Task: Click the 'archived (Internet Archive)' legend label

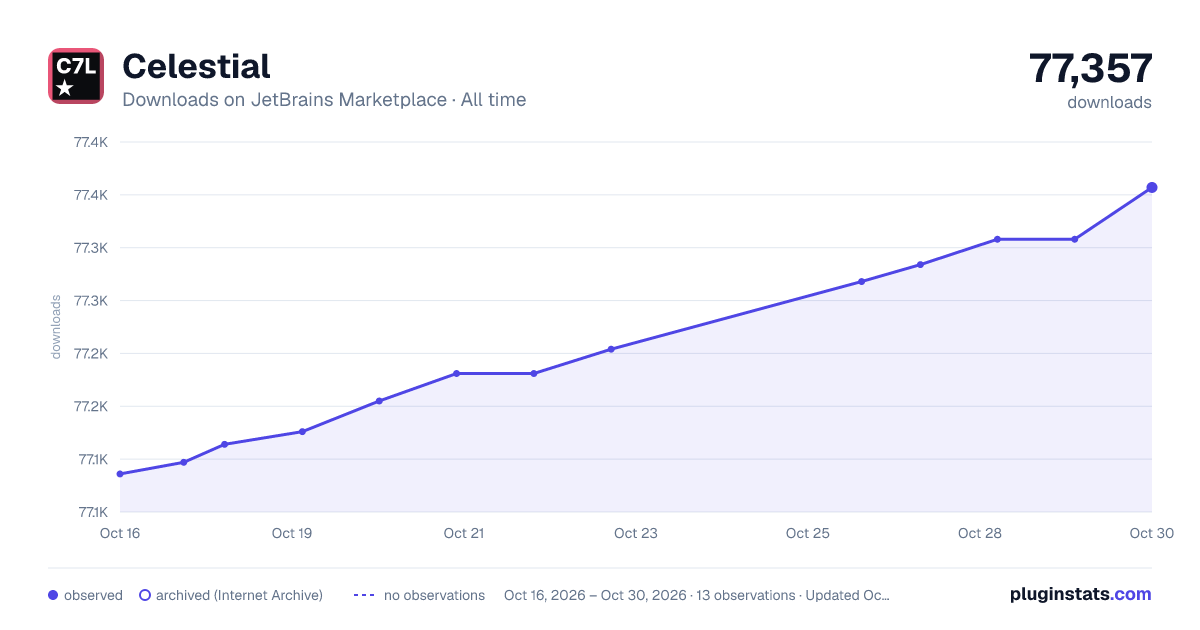Action: (239, 595)
